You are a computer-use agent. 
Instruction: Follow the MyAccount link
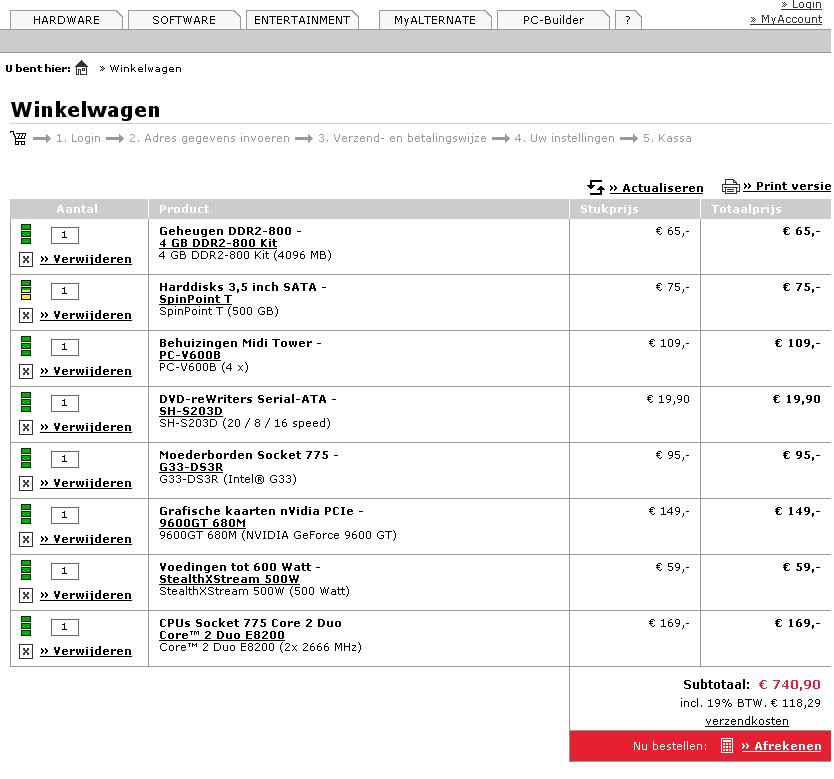786,19
